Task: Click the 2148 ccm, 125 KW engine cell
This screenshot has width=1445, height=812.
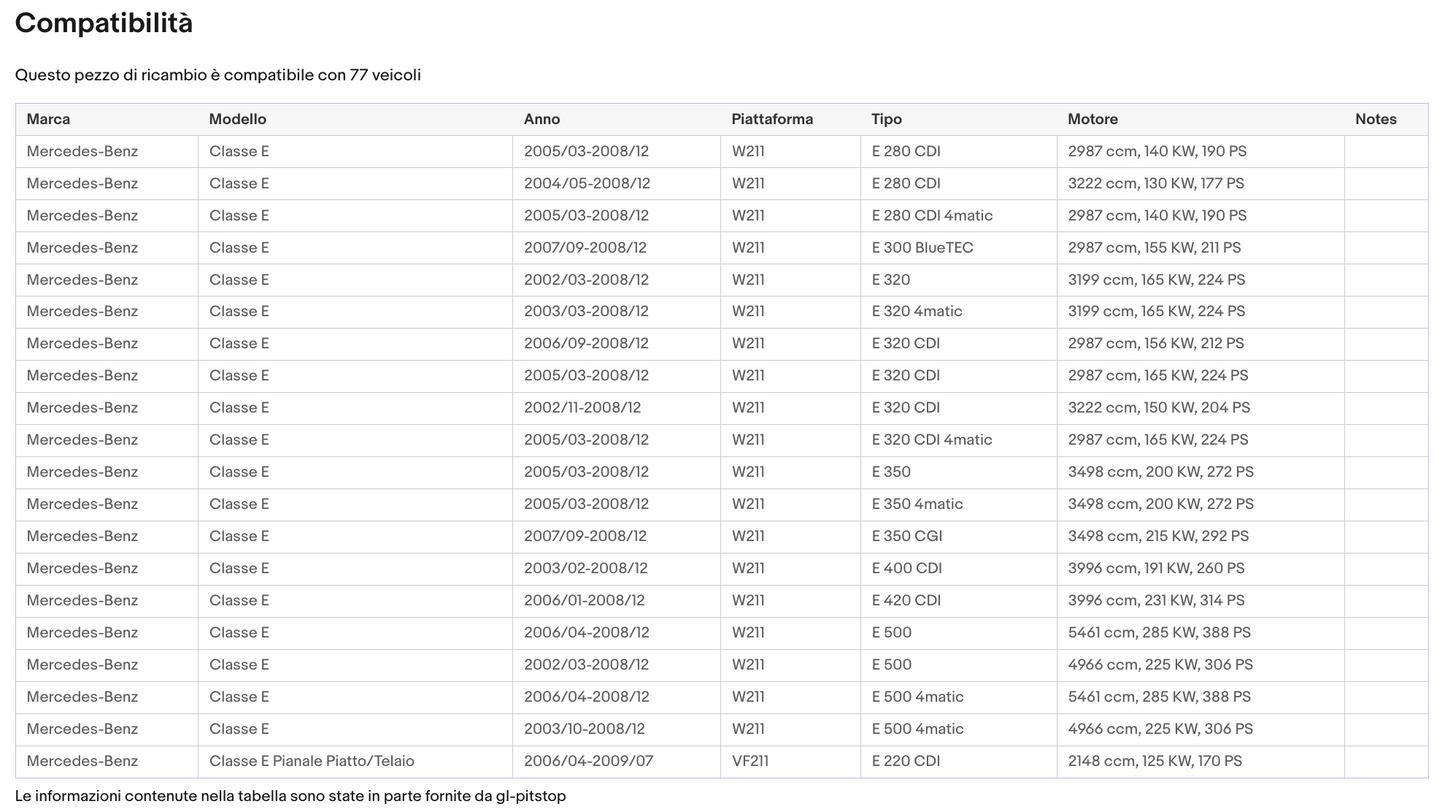Action: (1200, 762)
